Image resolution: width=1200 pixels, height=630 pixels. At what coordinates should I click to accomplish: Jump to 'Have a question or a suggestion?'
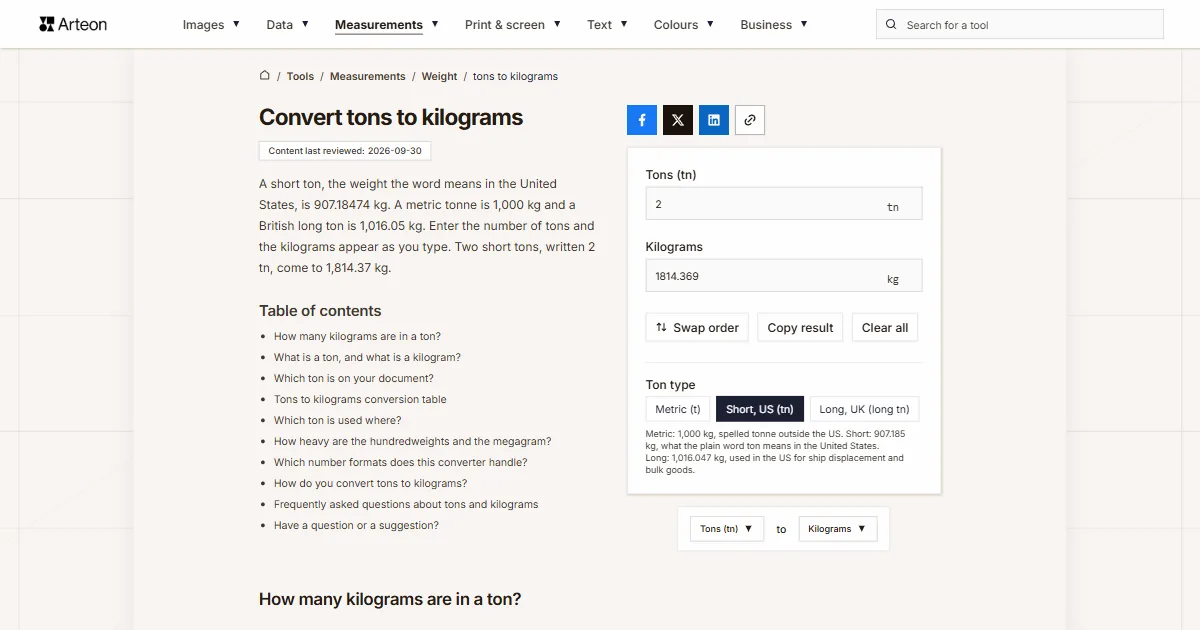coord(356,525)
